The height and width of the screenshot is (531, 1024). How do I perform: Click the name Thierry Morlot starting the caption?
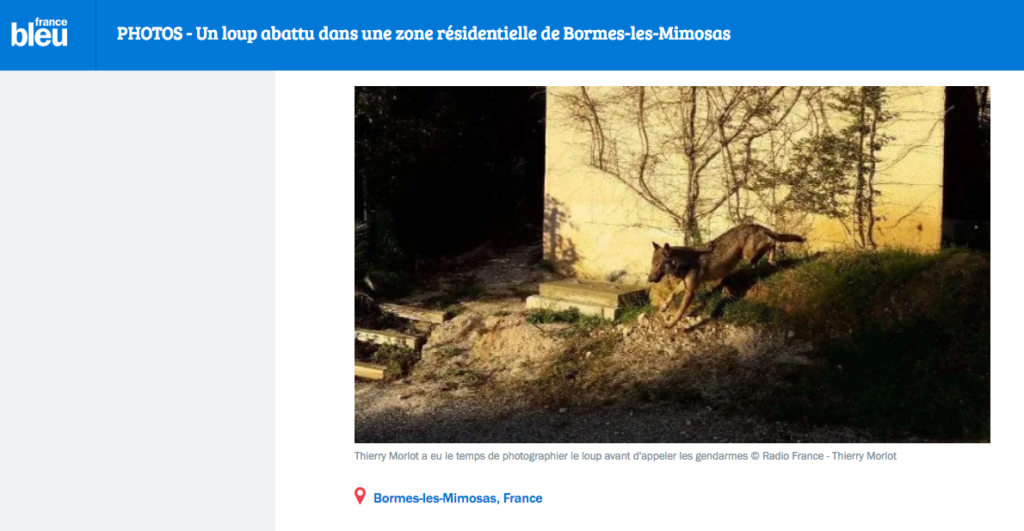pyautogui.click(x=386, y=456)
